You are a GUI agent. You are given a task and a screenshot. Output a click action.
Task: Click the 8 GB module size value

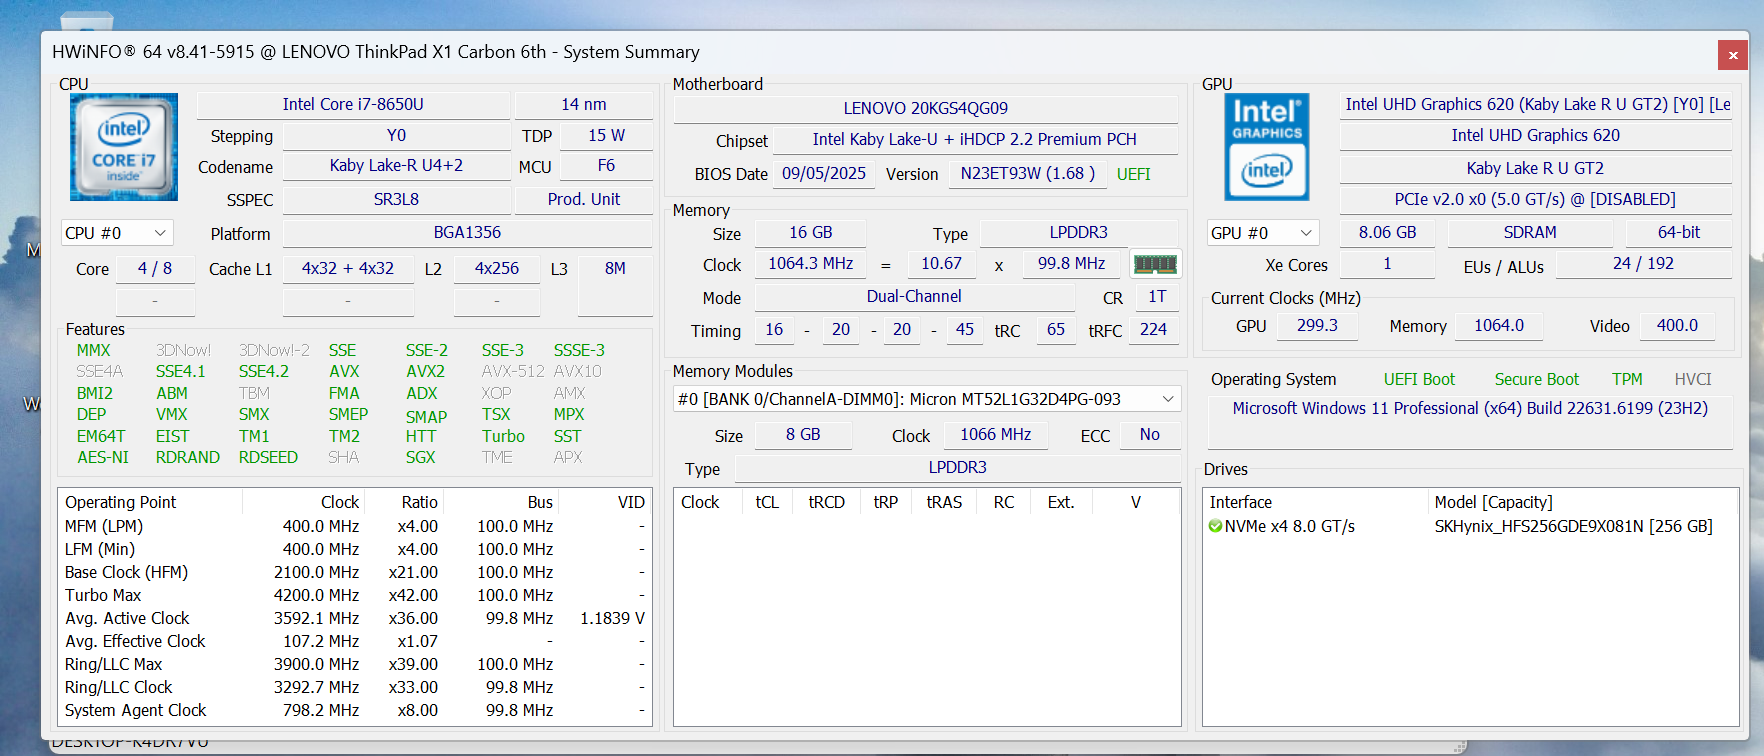(803, 434)
